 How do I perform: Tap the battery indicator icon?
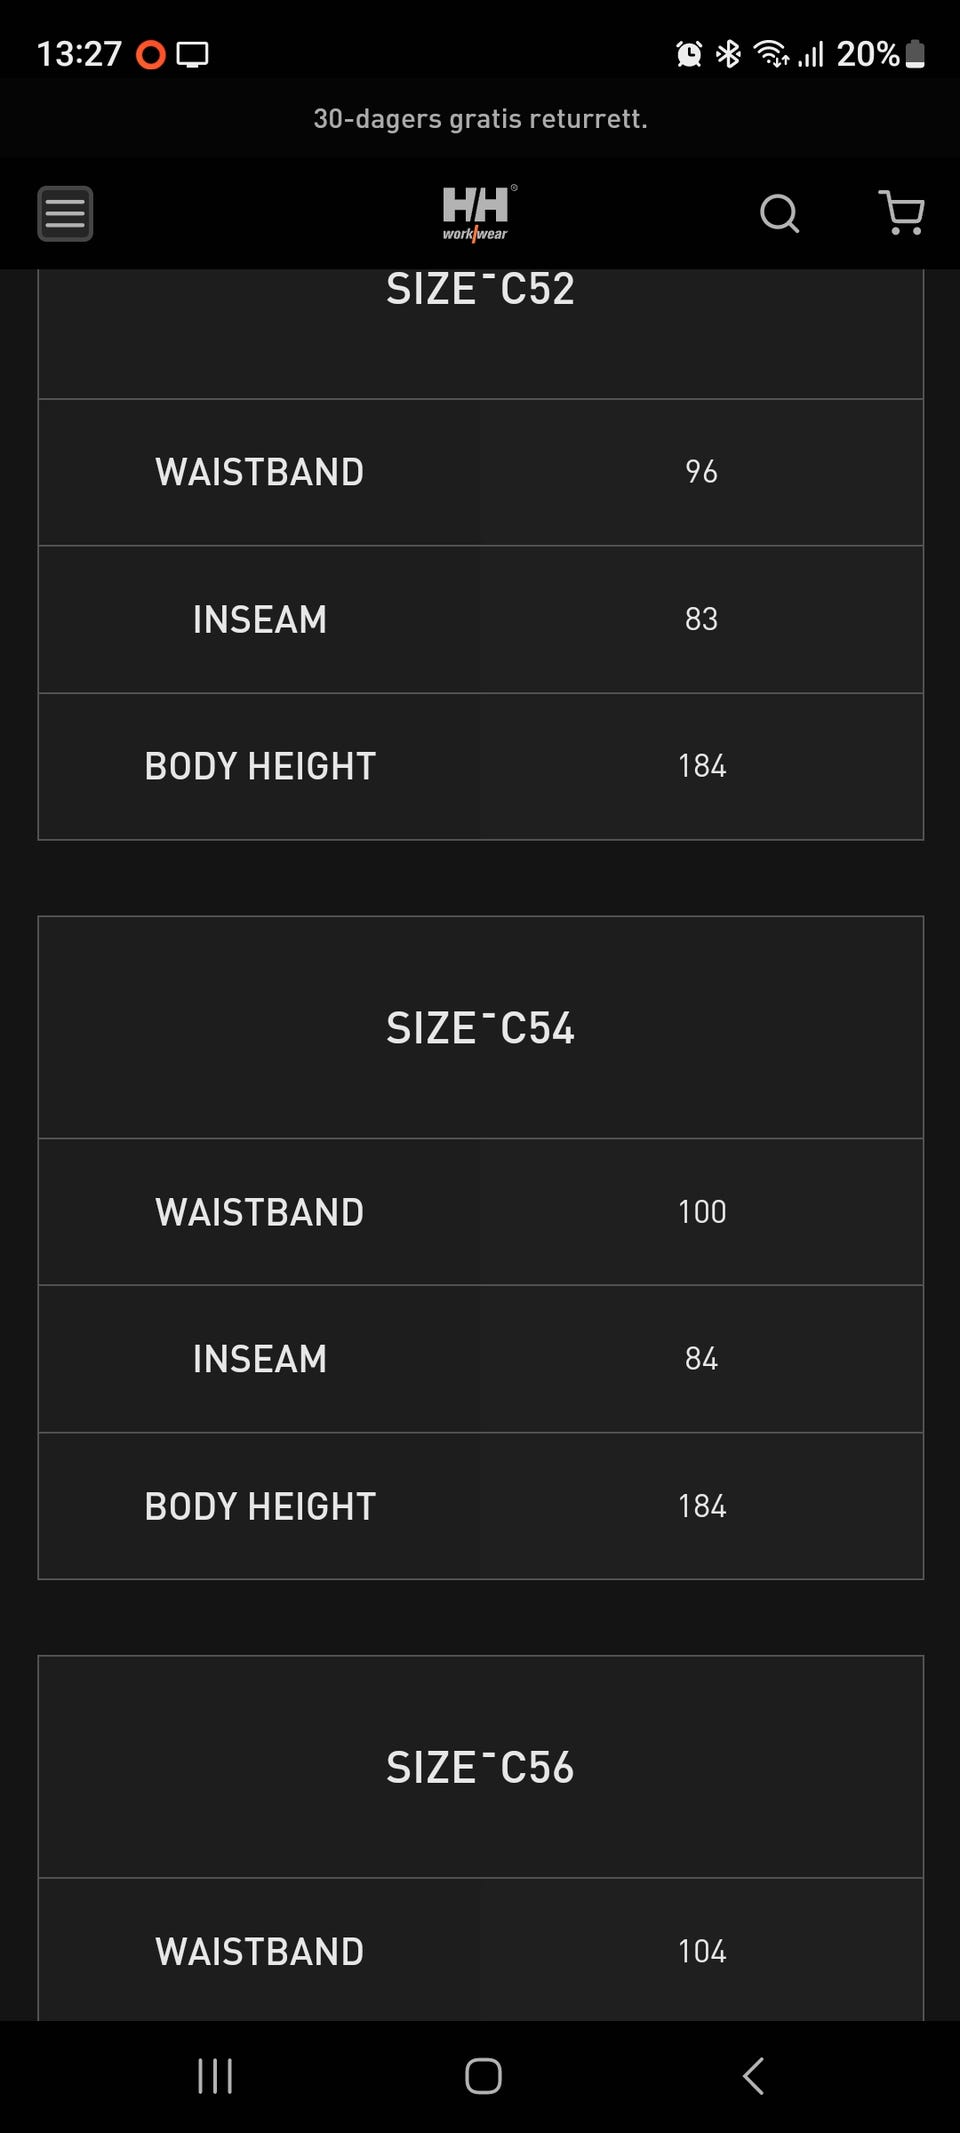(x=915, y=54)
